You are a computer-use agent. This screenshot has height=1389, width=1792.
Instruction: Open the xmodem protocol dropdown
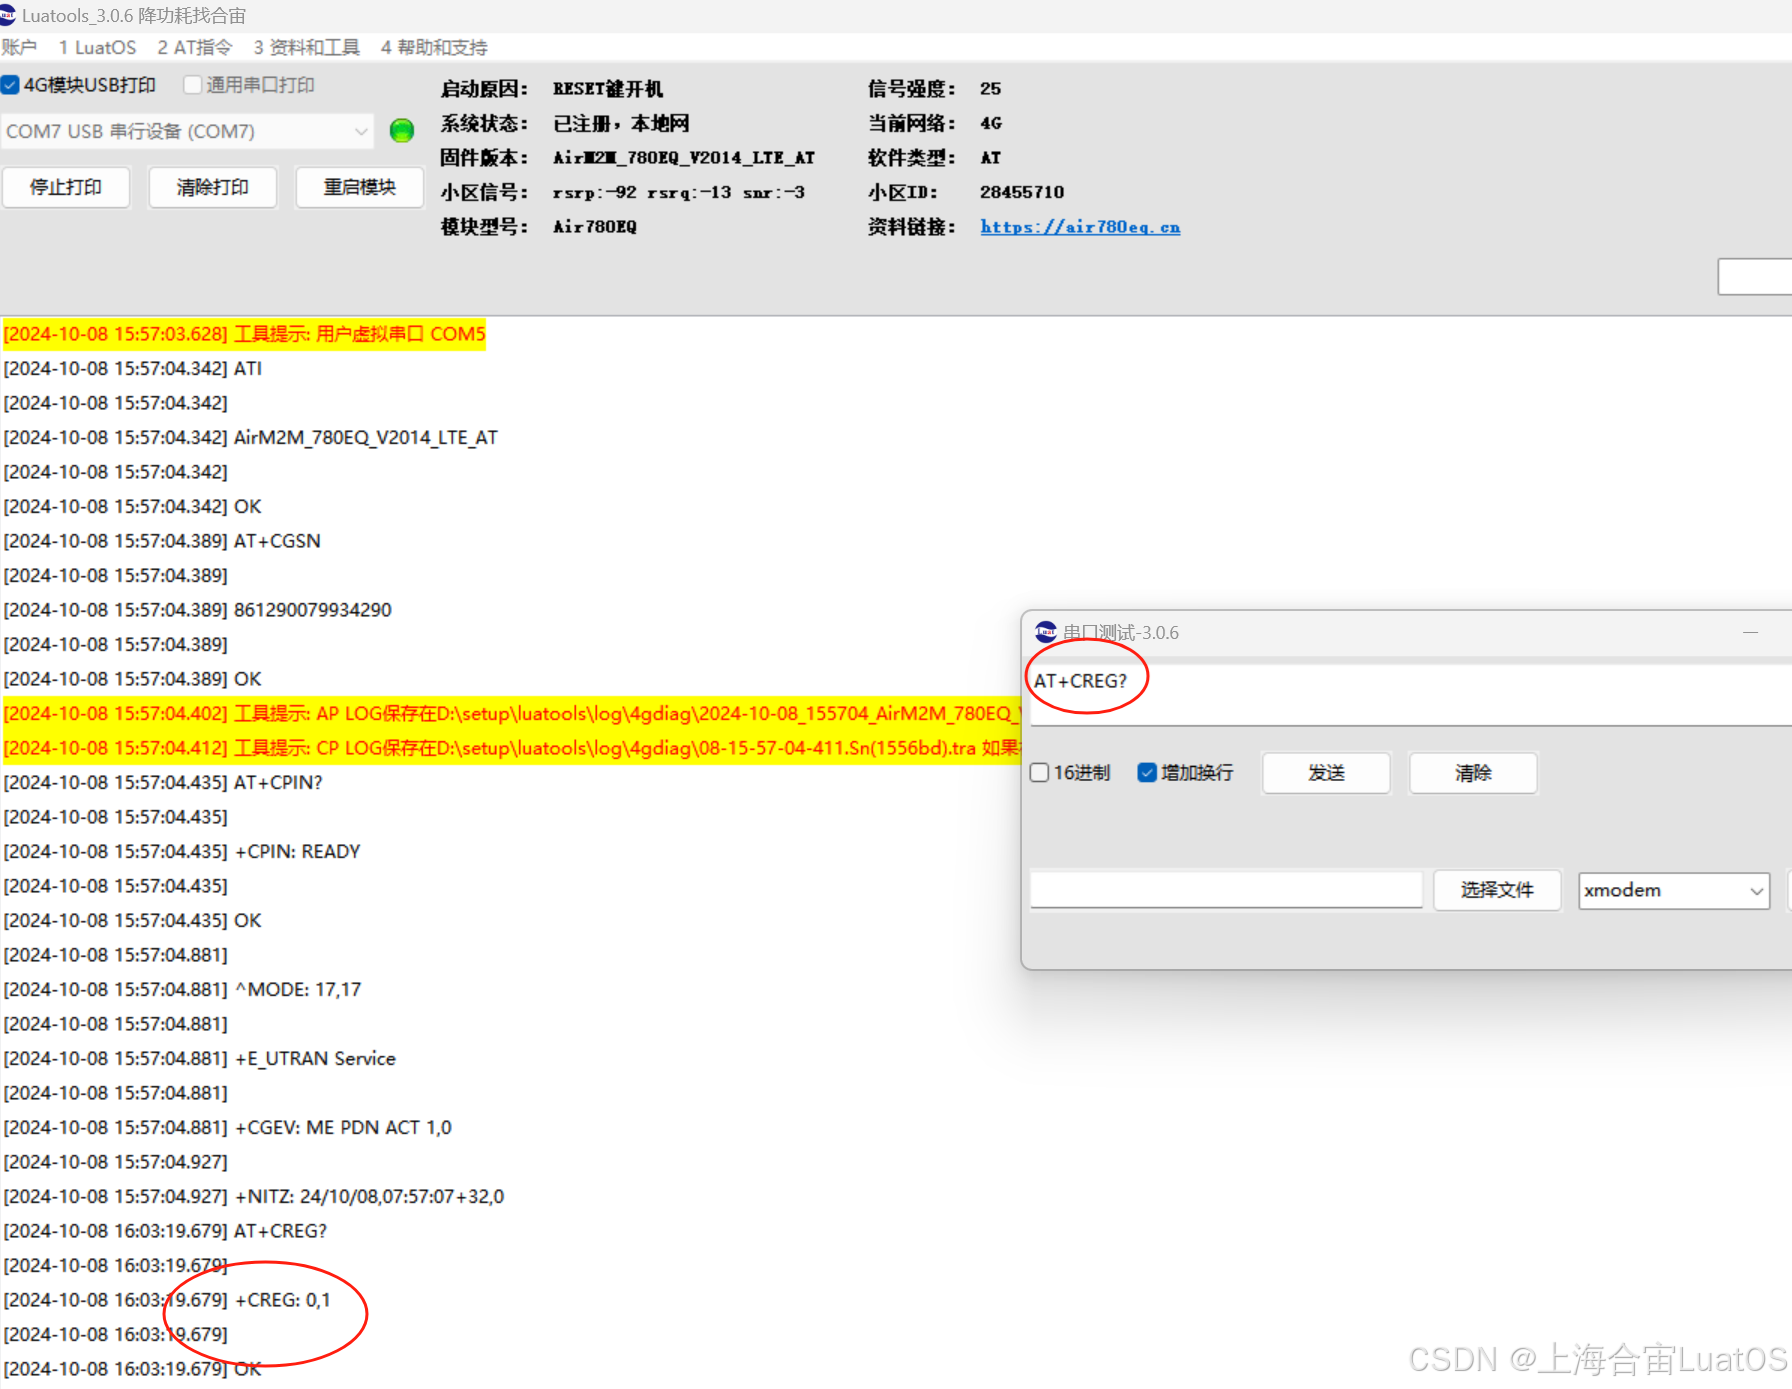pyautogui.click(x=1672, y=890)
